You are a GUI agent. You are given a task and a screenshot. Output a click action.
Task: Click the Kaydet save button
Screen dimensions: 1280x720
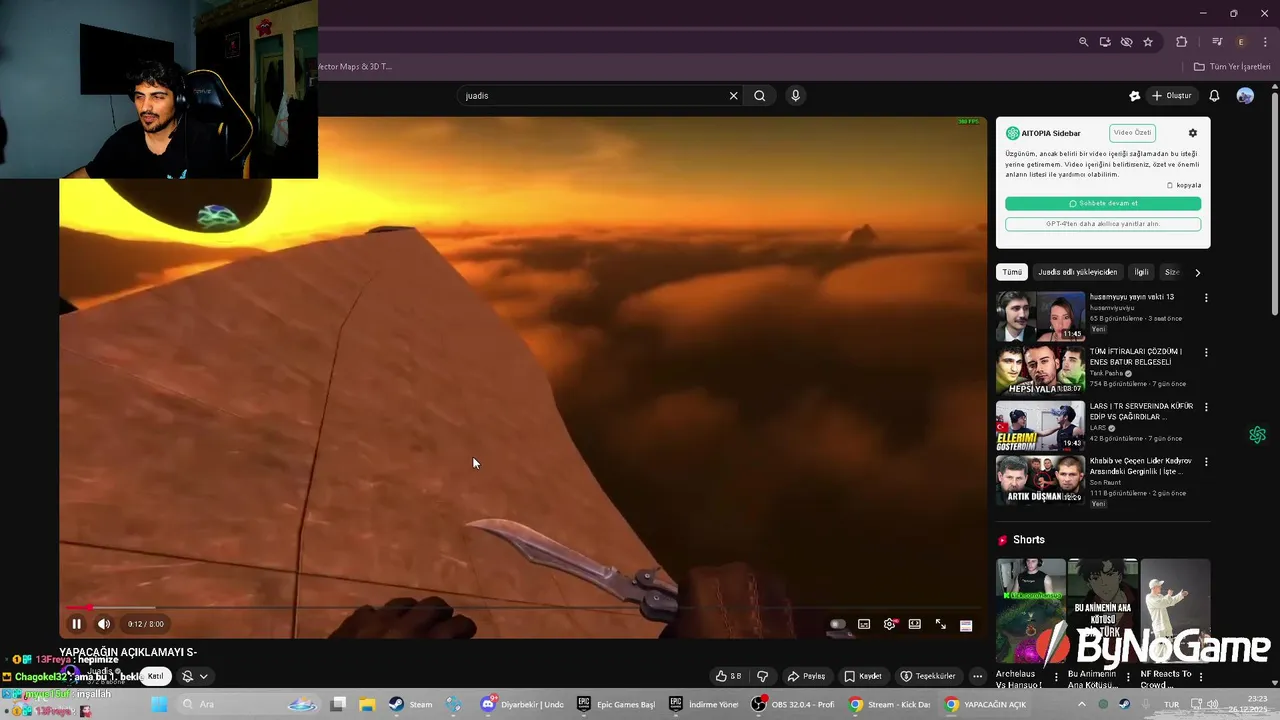pos(863,676)
